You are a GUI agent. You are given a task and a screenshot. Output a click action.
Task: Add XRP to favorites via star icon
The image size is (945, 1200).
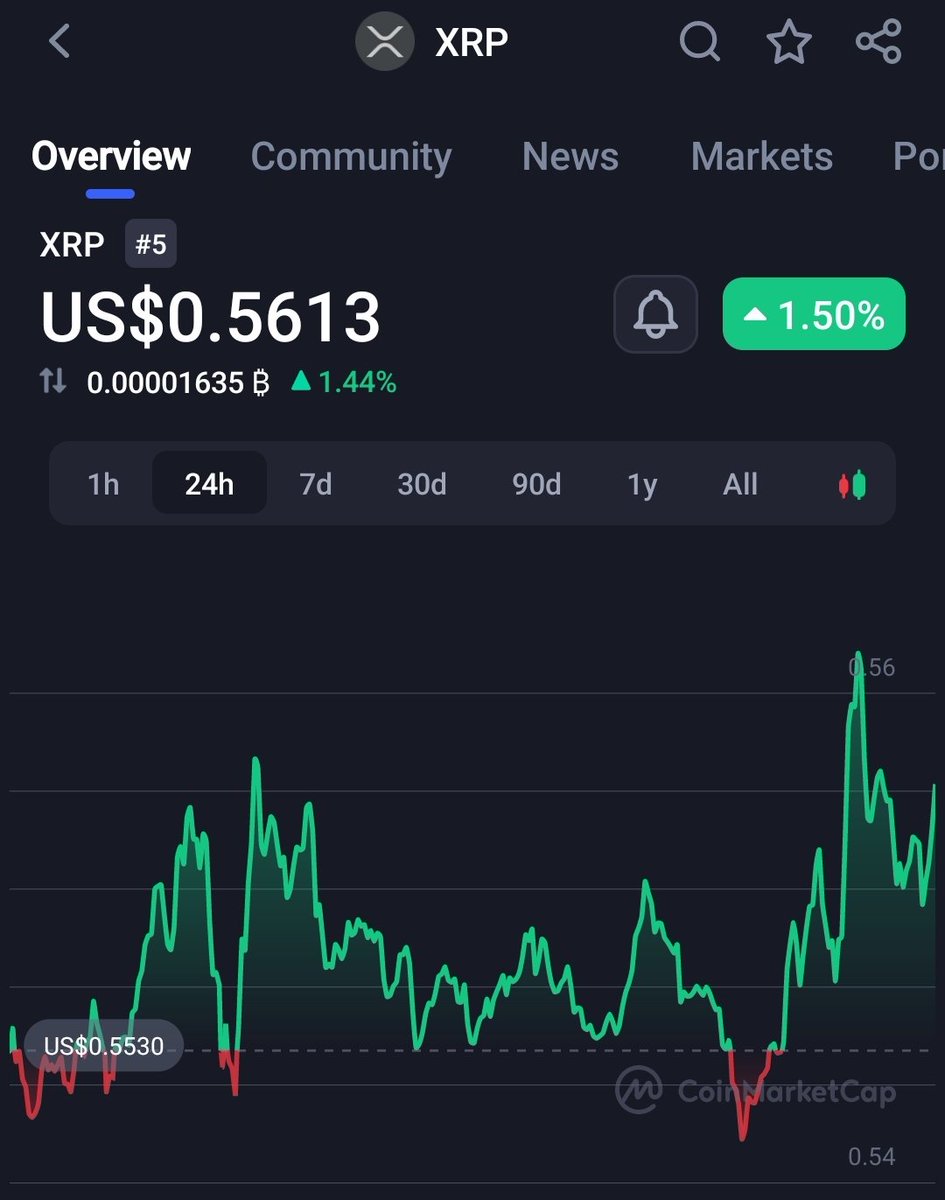click(789, 42)
